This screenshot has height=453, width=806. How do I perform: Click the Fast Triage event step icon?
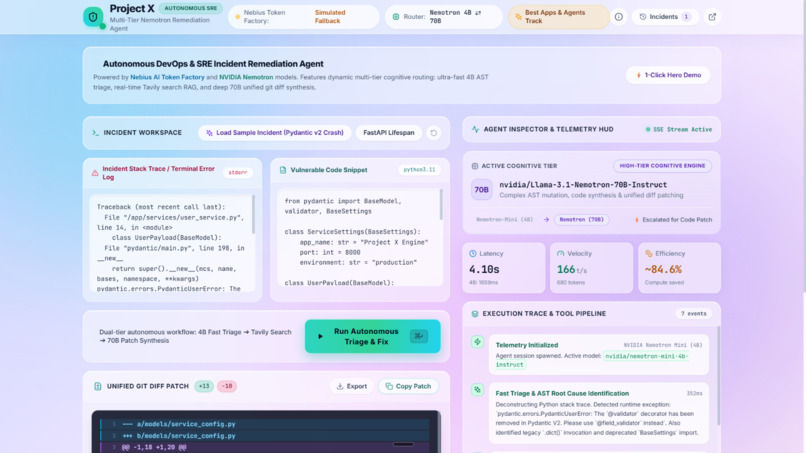coord(478,390)
